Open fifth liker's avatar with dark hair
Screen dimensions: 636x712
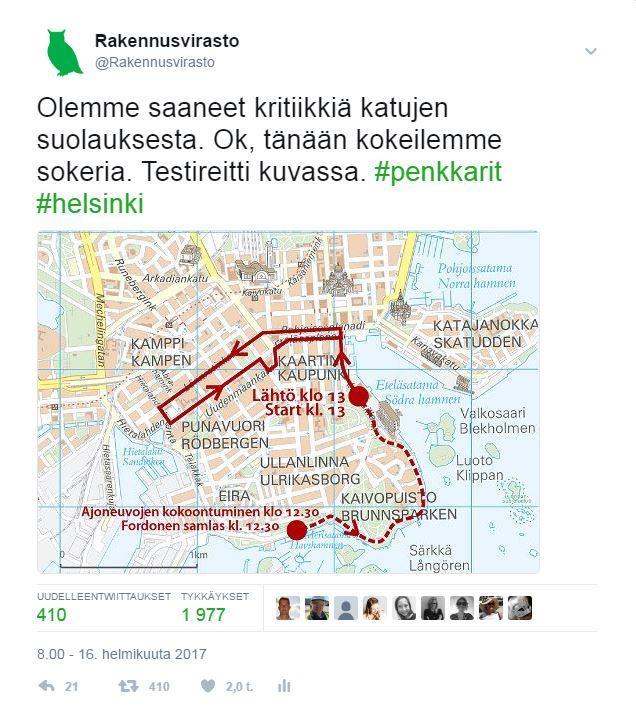[x=404, y=608]
